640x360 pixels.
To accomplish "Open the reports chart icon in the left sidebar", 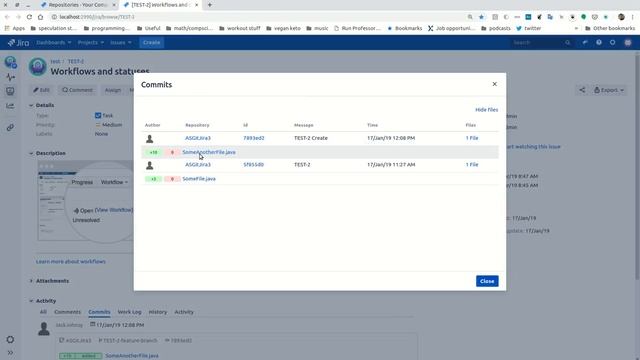I will click(x=10, y=106).
